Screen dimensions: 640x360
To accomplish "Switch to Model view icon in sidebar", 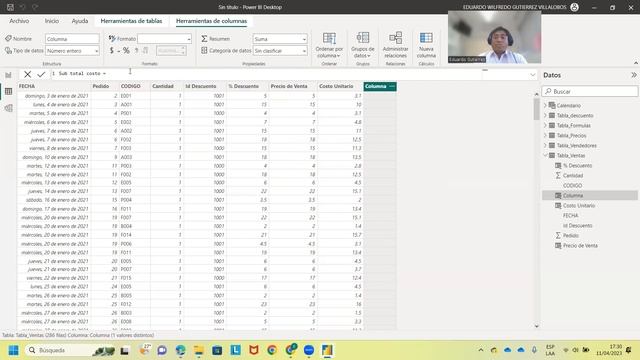I will (x=8, y=108).
